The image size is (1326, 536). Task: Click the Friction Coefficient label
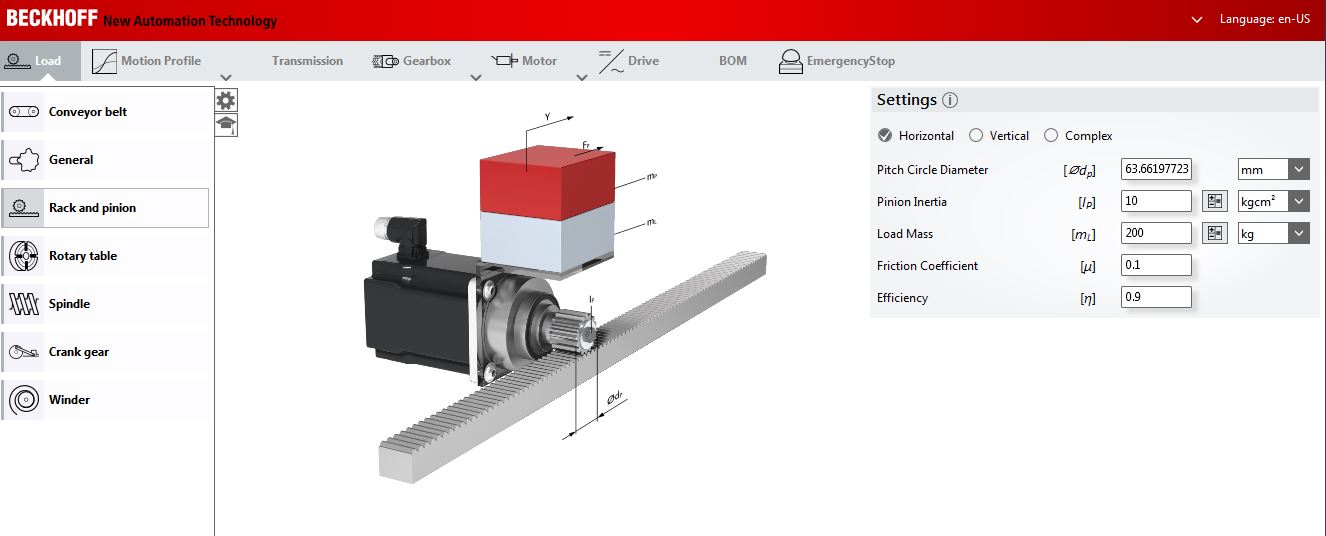point(927,266)
